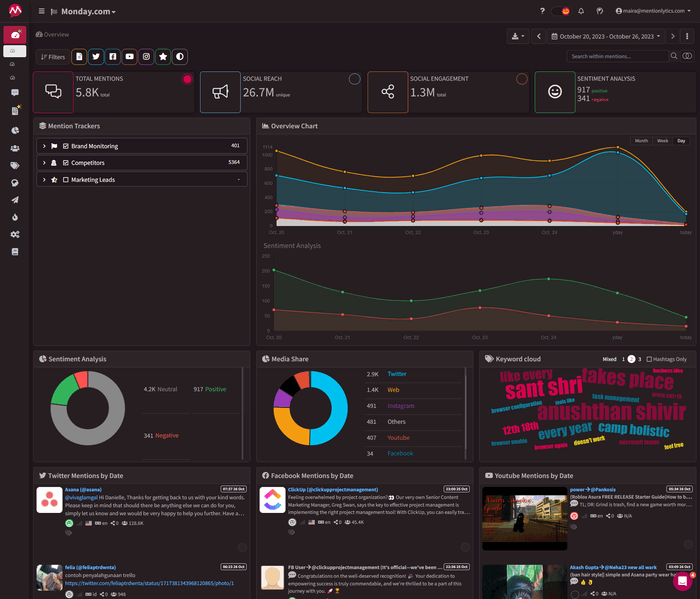The width and height of the screenshot is (700, 599).
Task: Open the flame trending sidebar icon
Action: click(15, 217)
